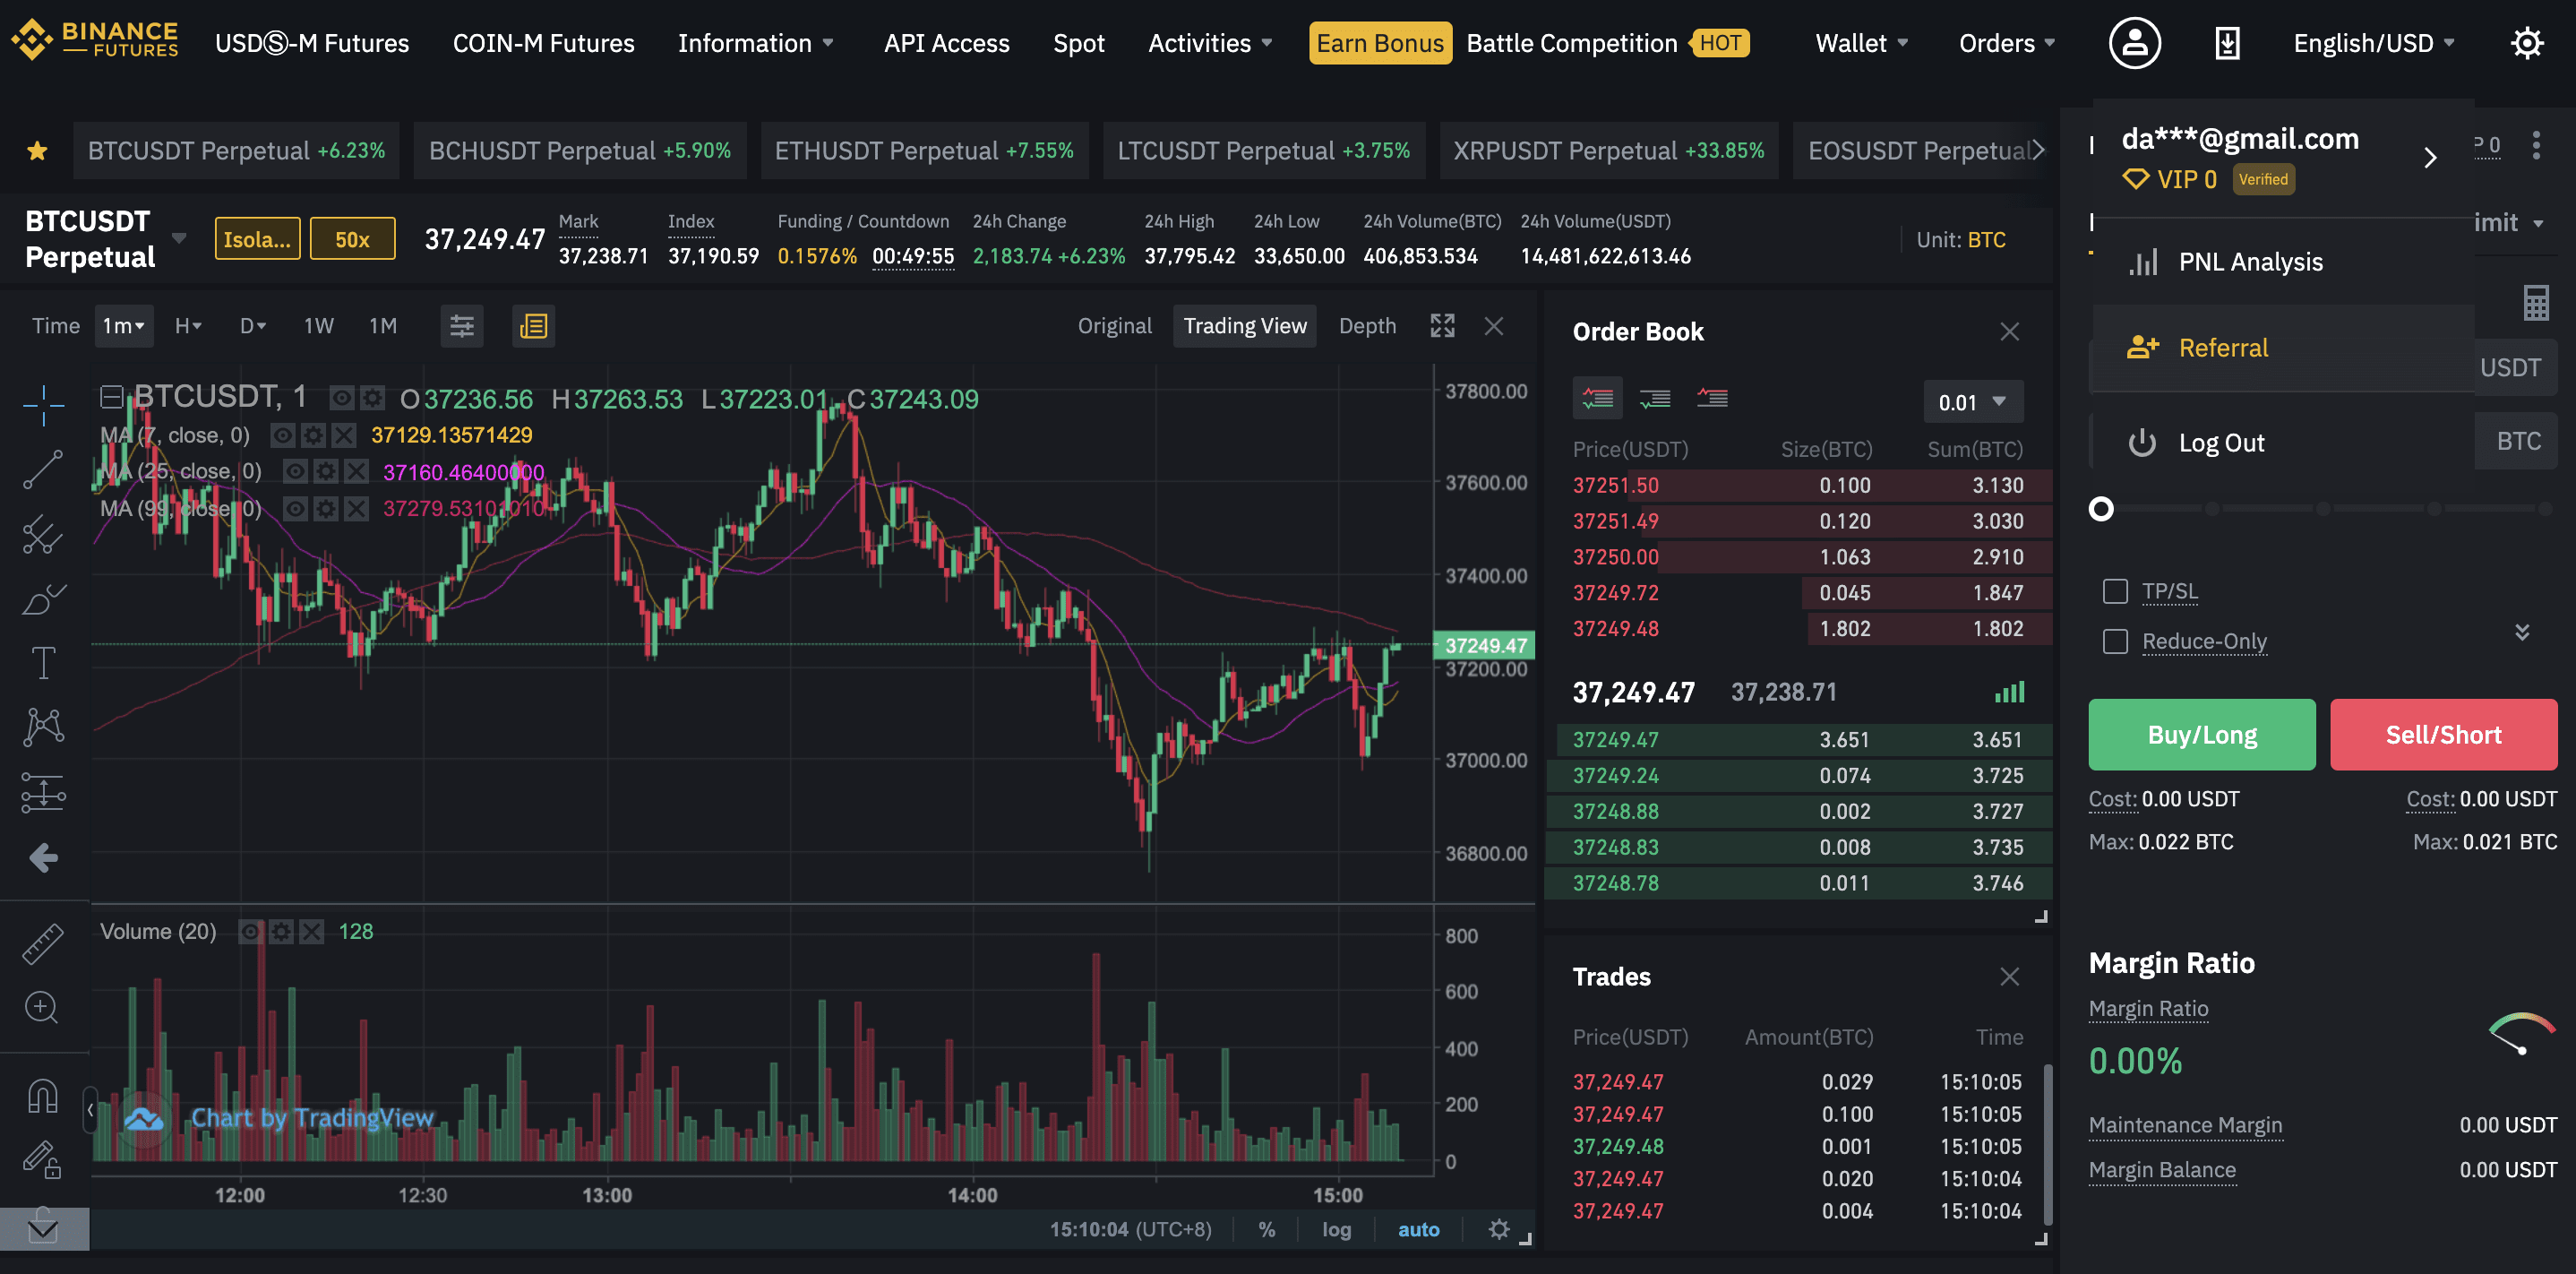Open the H hourly interval dropdown

188,326
